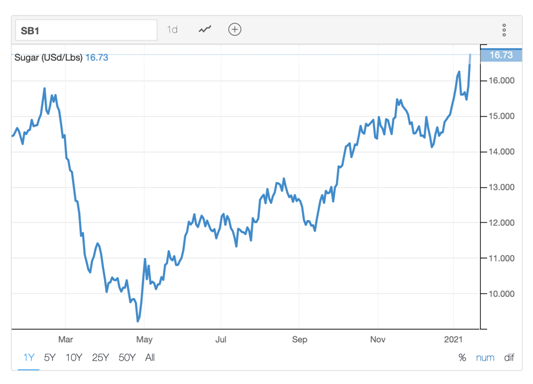Image resolution: width=533 pixels, height=384 pixels.
Task: Click the 15.000 y-axis label
Action: pos(501,116)
